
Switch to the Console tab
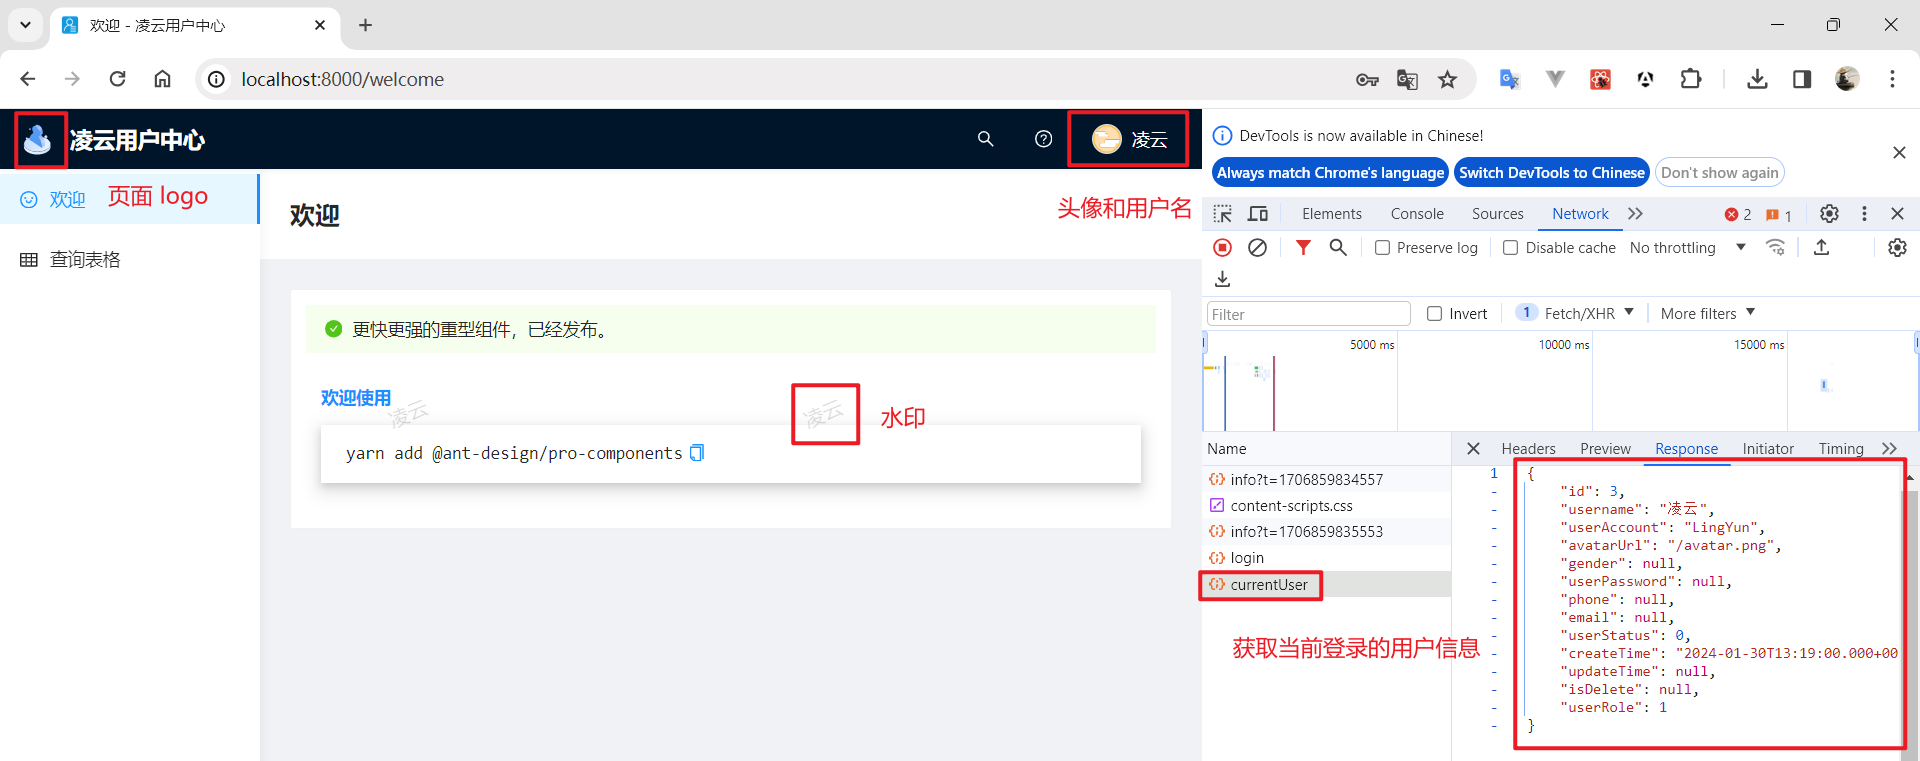pos(1416,214)
